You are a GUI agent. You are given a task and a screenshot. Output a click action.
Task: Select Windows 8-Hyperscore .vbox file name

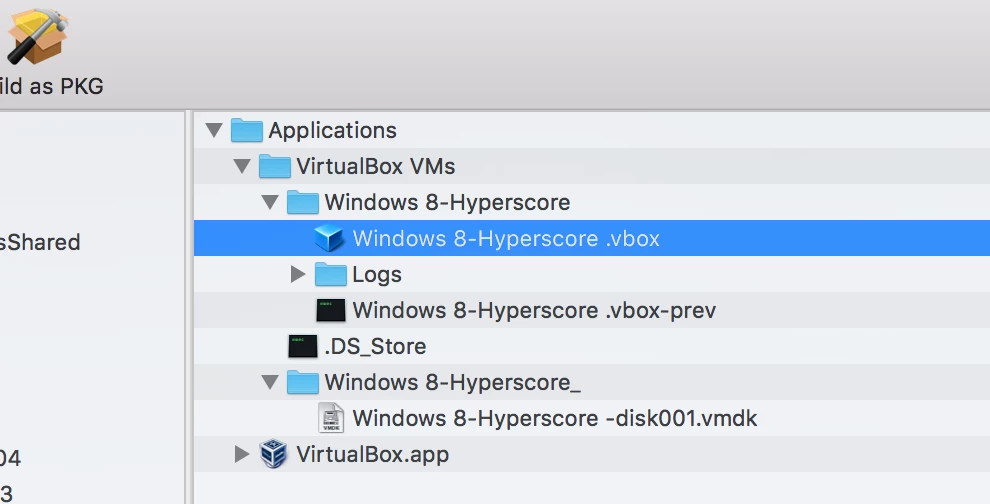pyautogui.click(x=506, y=239)
